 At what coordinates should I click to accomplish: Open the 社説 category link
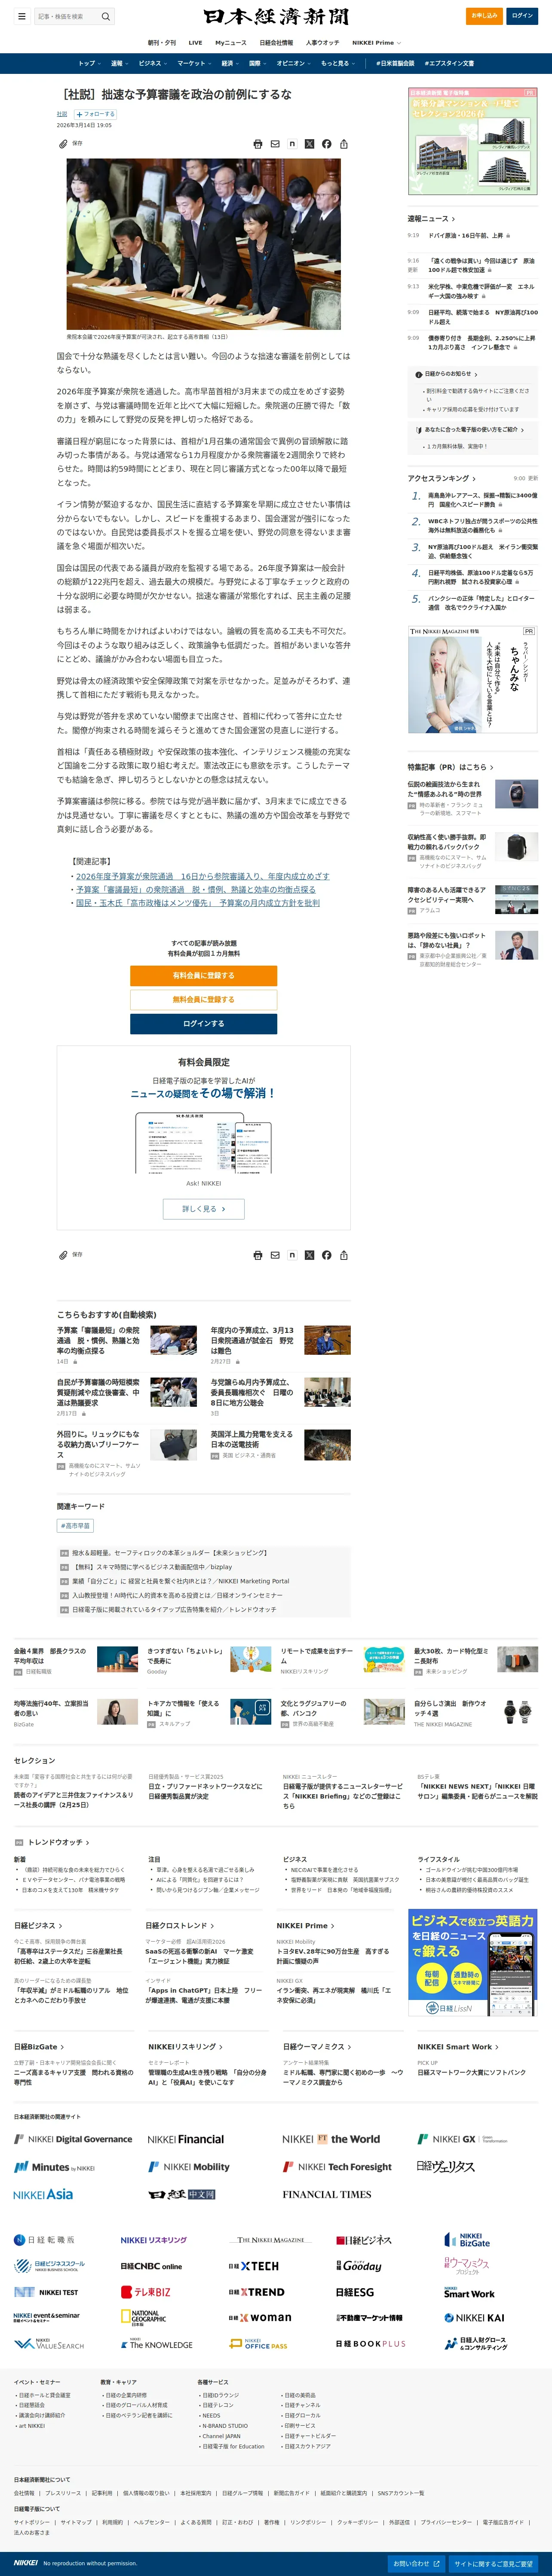[x=62, y=114]
